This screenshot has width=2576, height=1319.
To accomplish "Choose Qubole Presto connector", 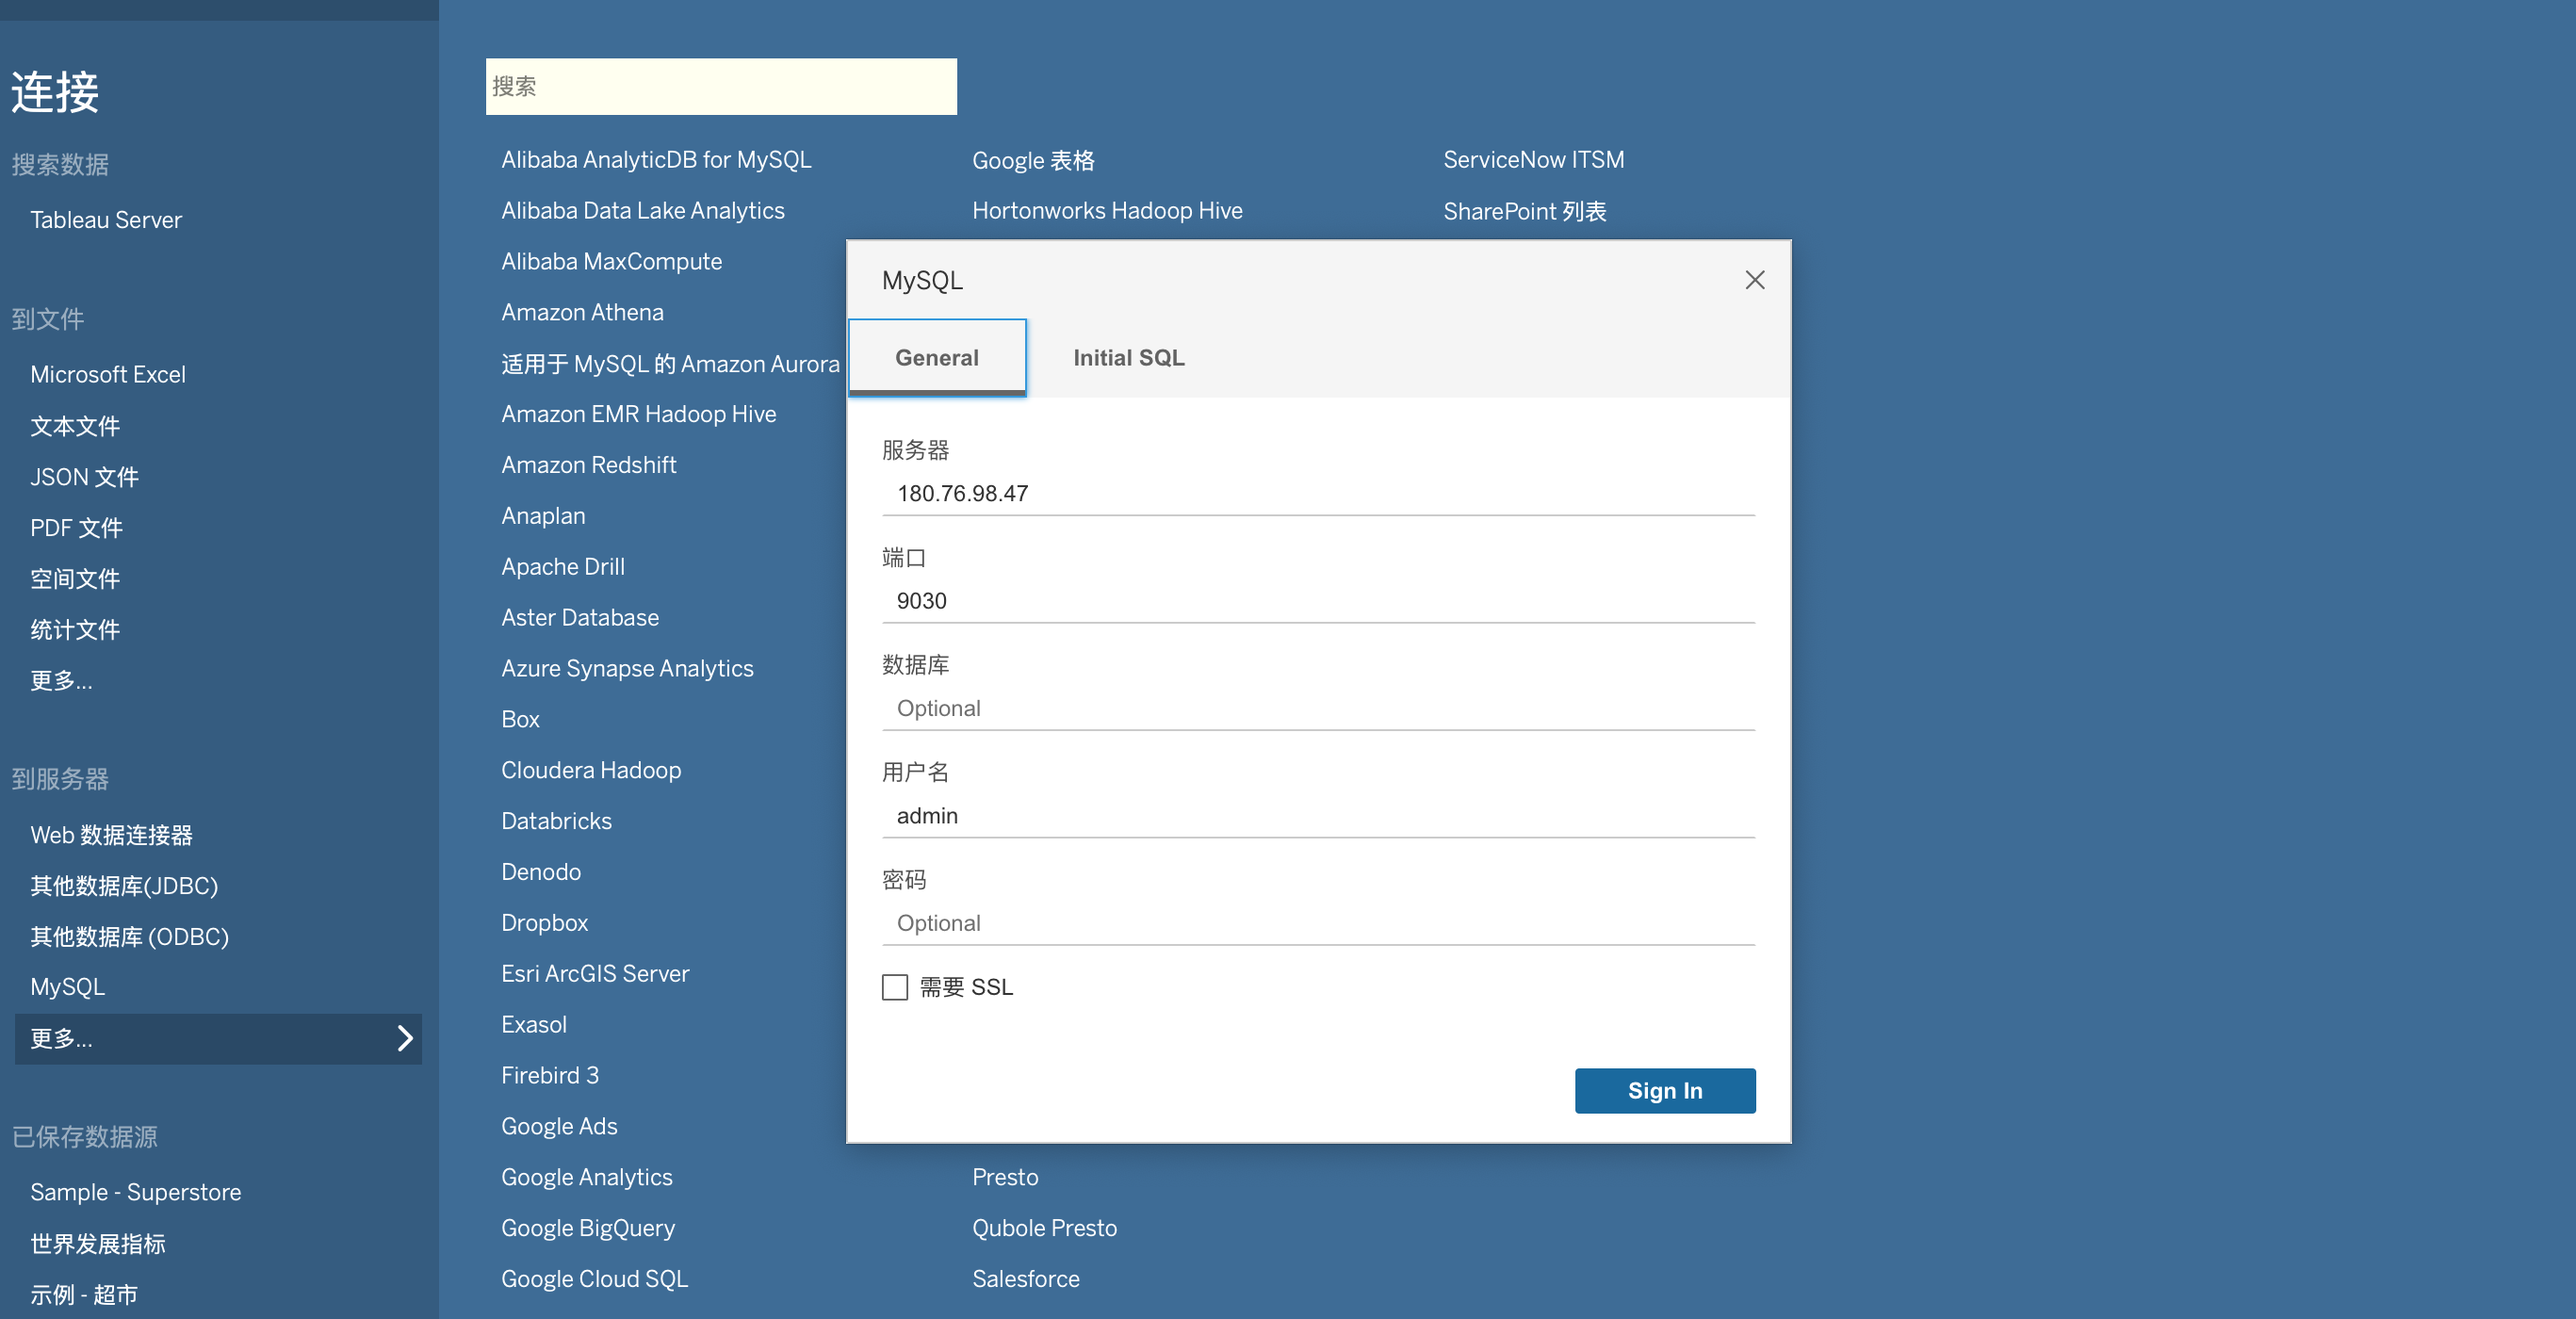I will tap(1044, 1229).
